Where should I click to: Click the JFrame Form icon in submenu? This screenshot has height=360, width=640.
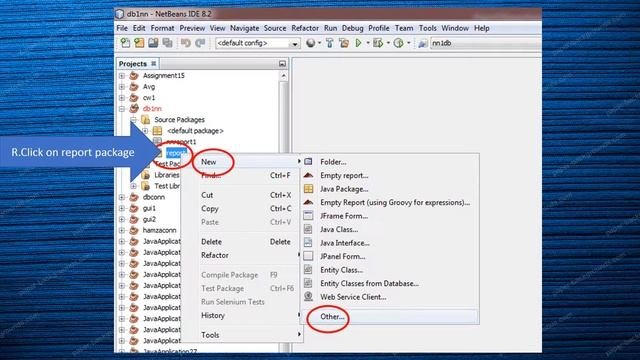308,216
